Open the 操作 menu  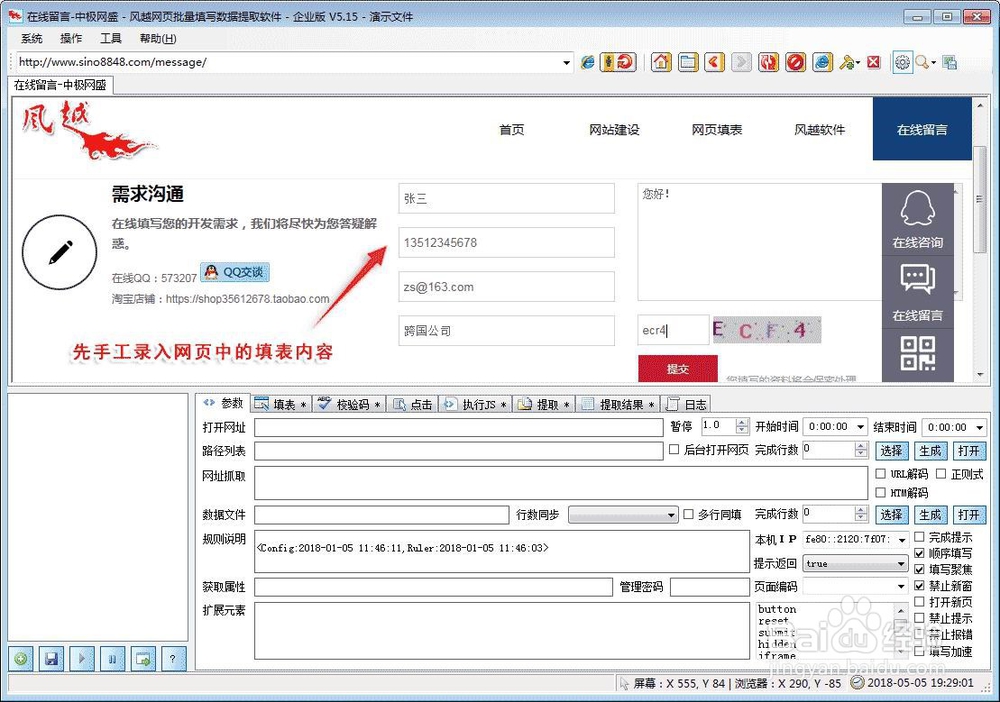71,38
